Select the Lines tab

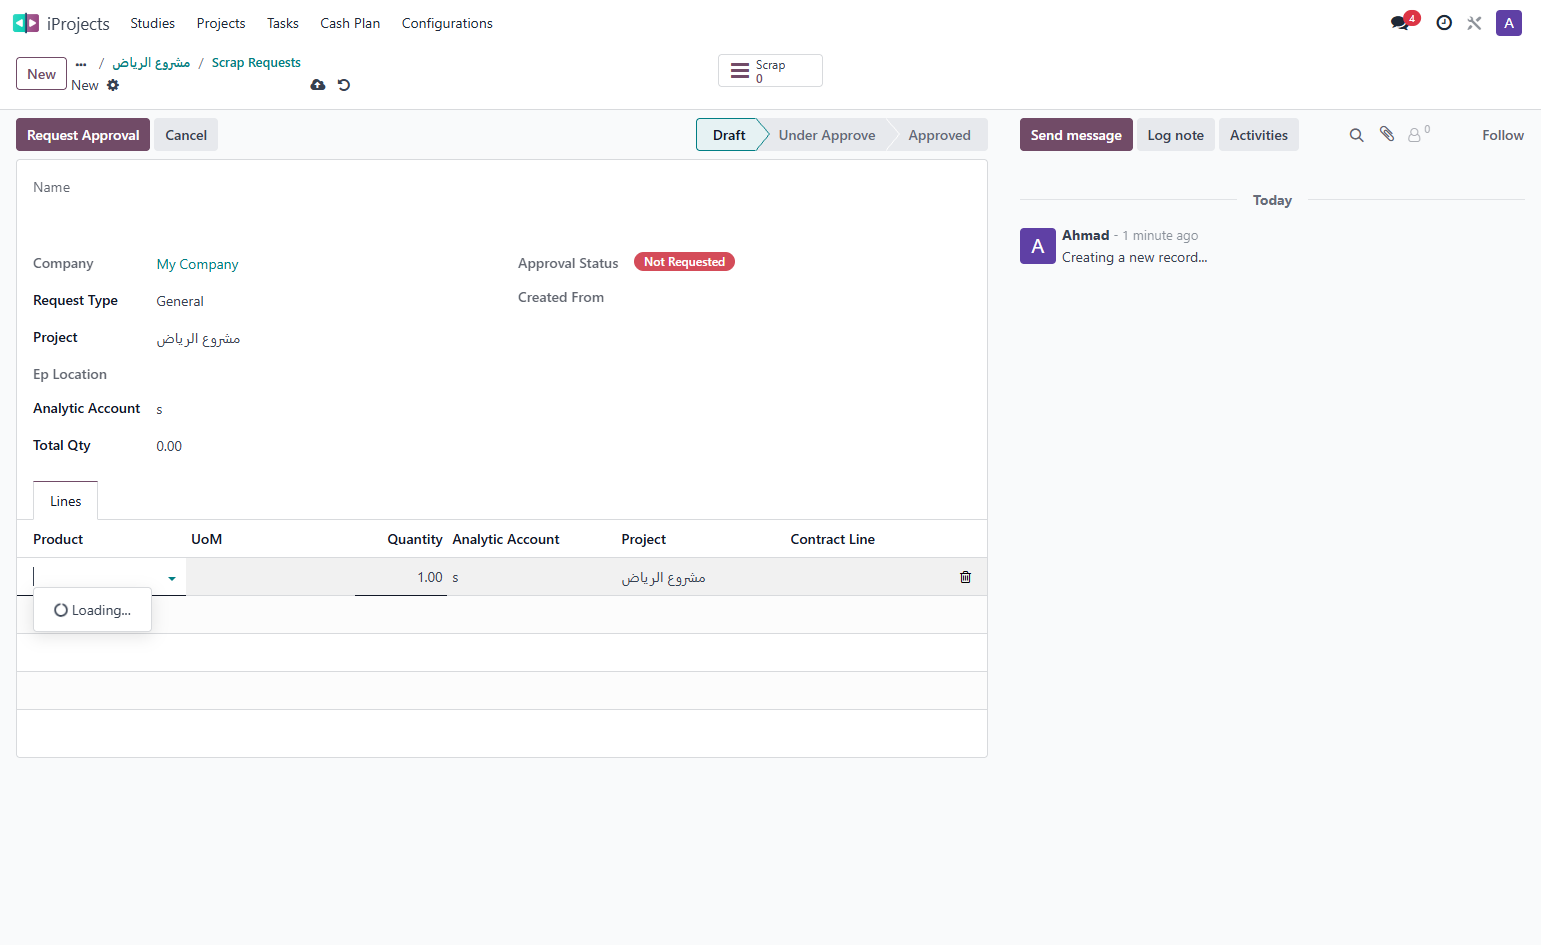click(x=66, y=501)
